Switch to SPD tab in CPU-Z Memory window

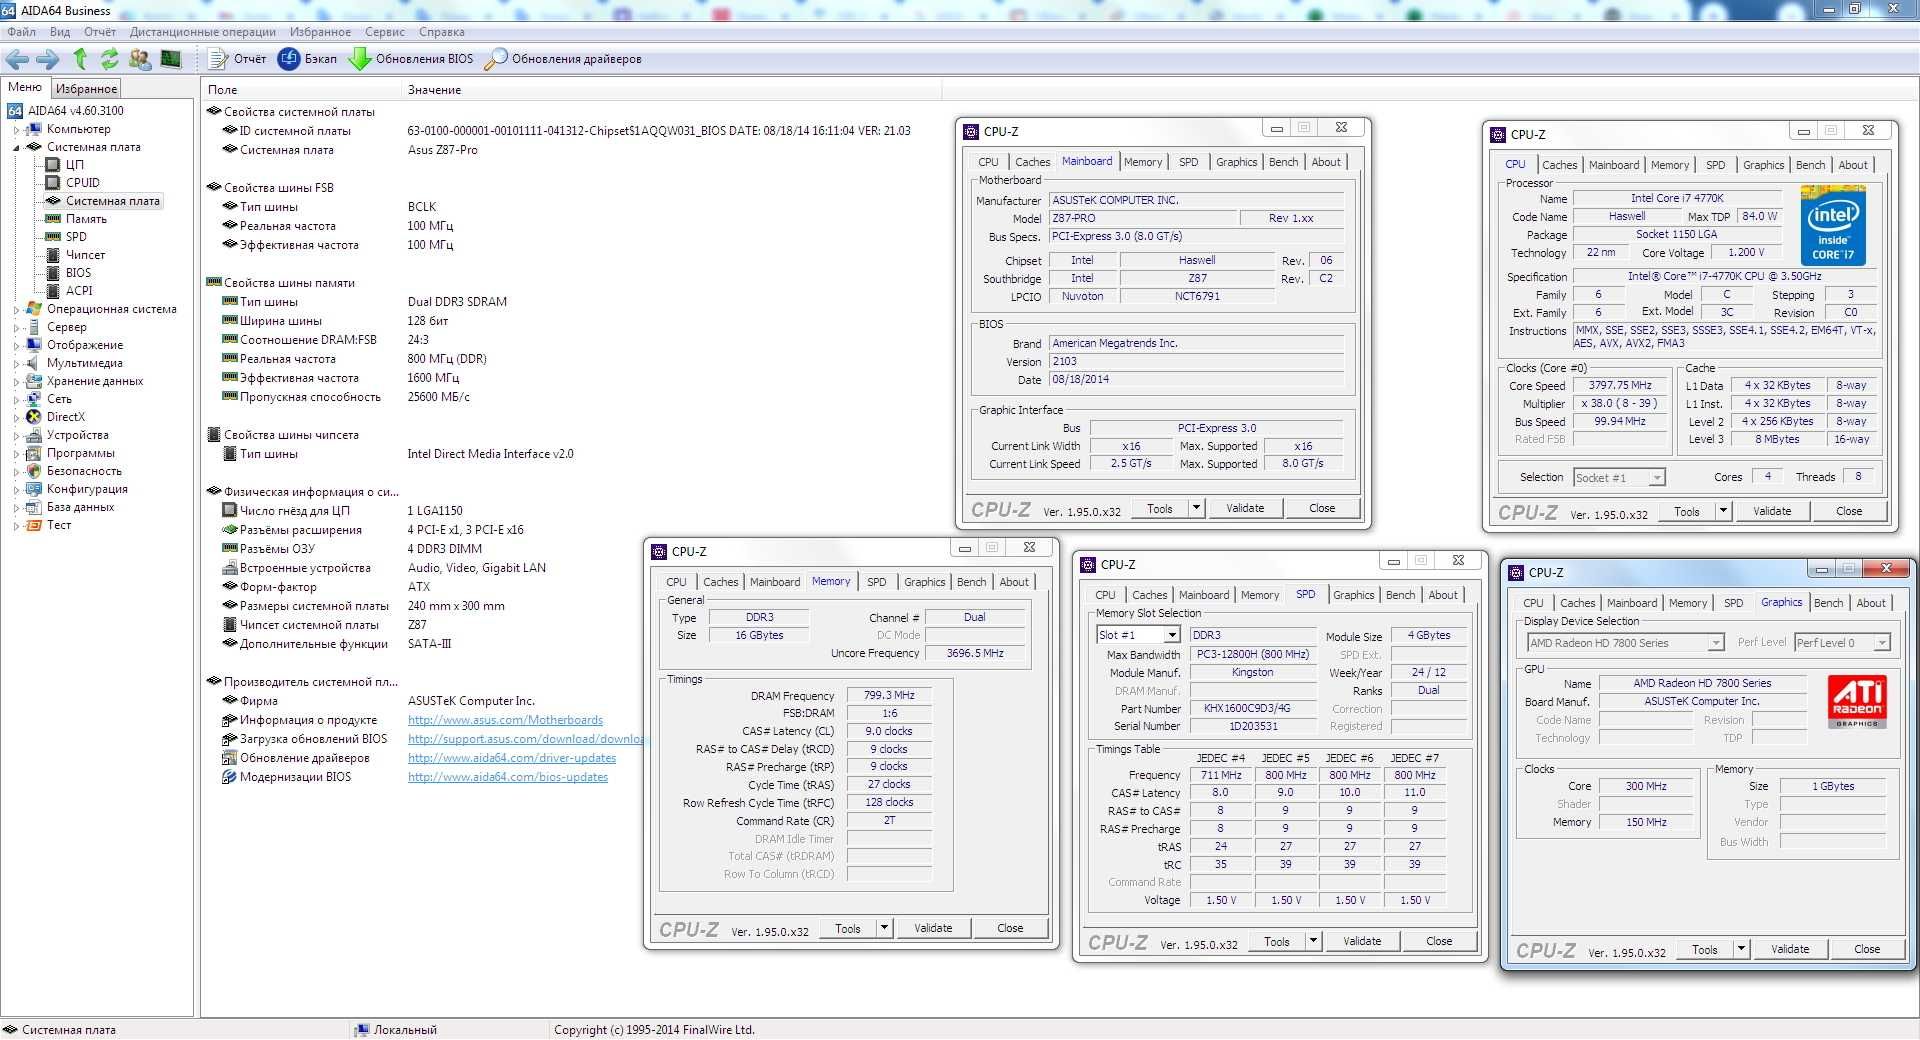[876, 582]
